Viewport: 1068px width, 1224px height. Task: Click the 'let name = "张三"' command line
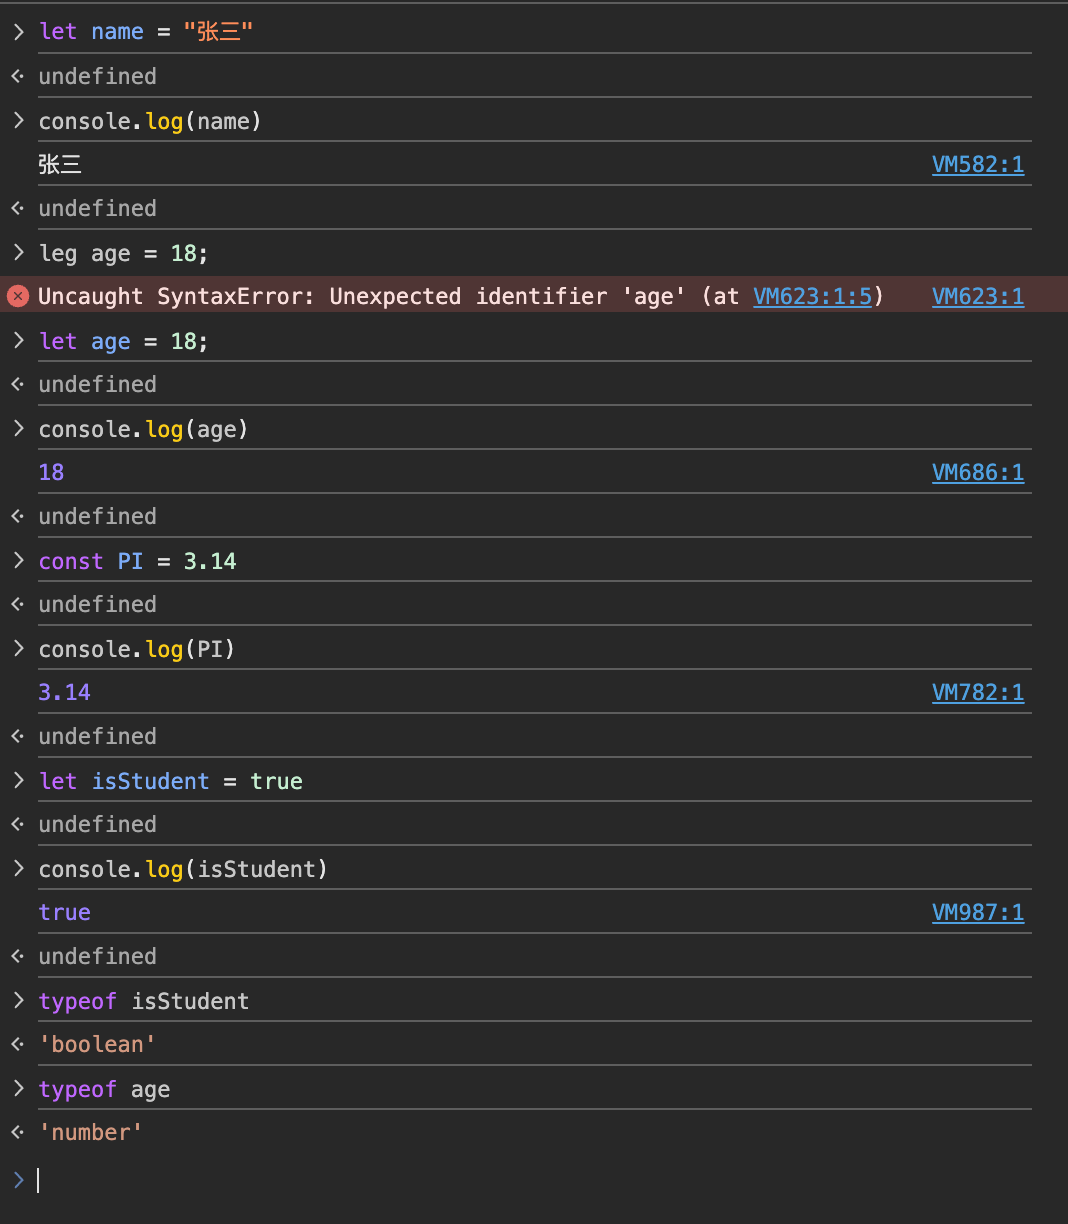[x=146, y=32]
